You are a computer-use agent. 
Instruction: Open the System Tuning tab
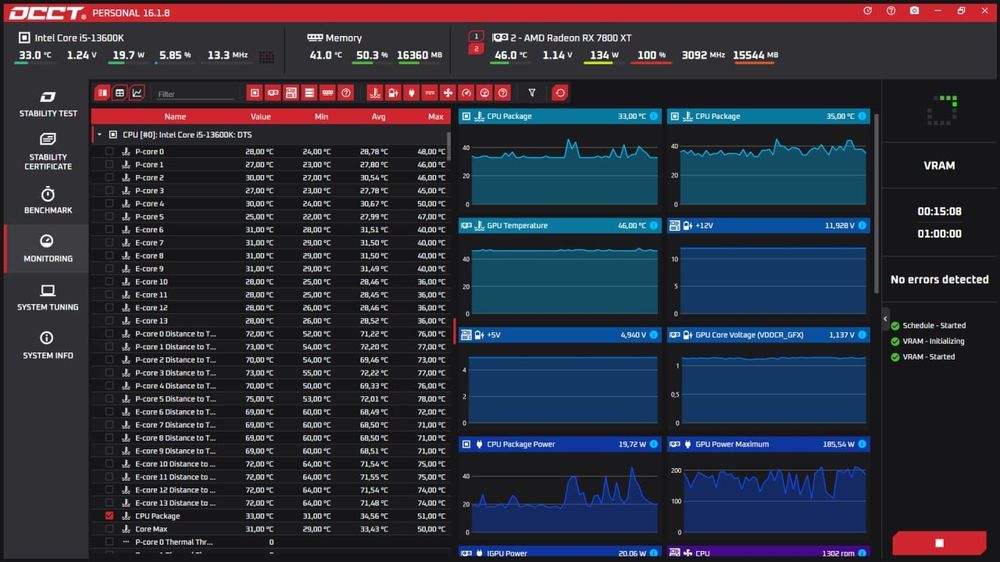coord(48,297)
